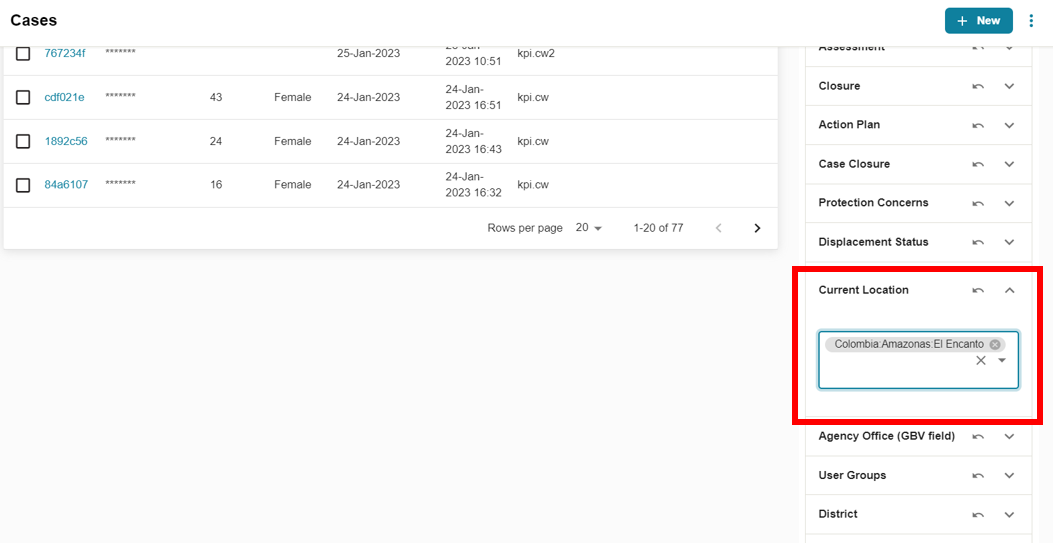The image size is (1053, 543).
Task: Open the three-dot more options menu
Action: click(x=1032, y=21)
